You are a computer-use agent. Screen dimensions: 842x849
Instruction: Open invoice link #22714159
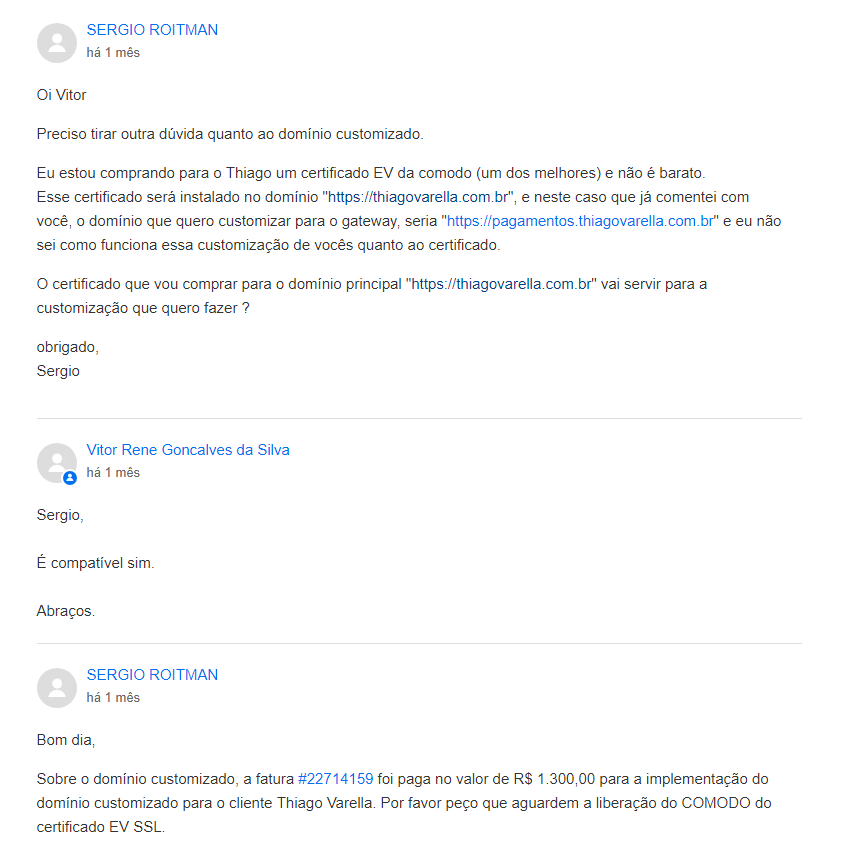(x=336, y=779)
